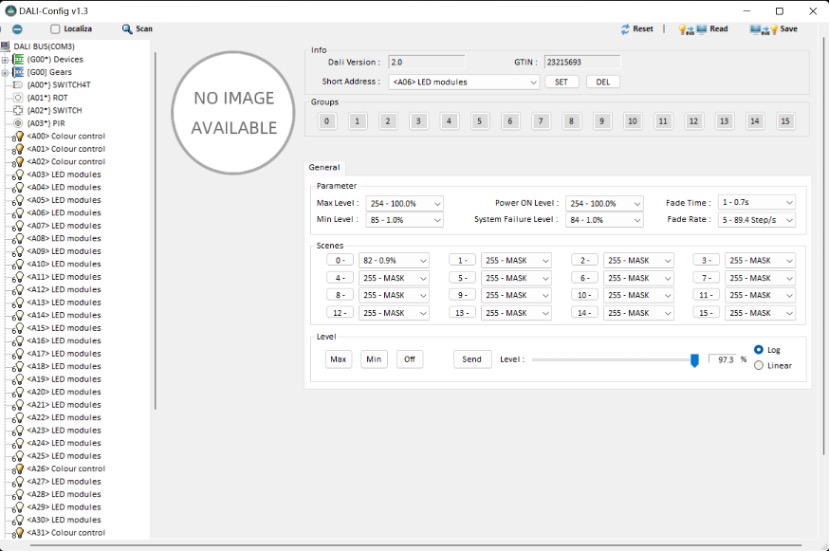Select the Linear radio button

click(x=759, y=366)
